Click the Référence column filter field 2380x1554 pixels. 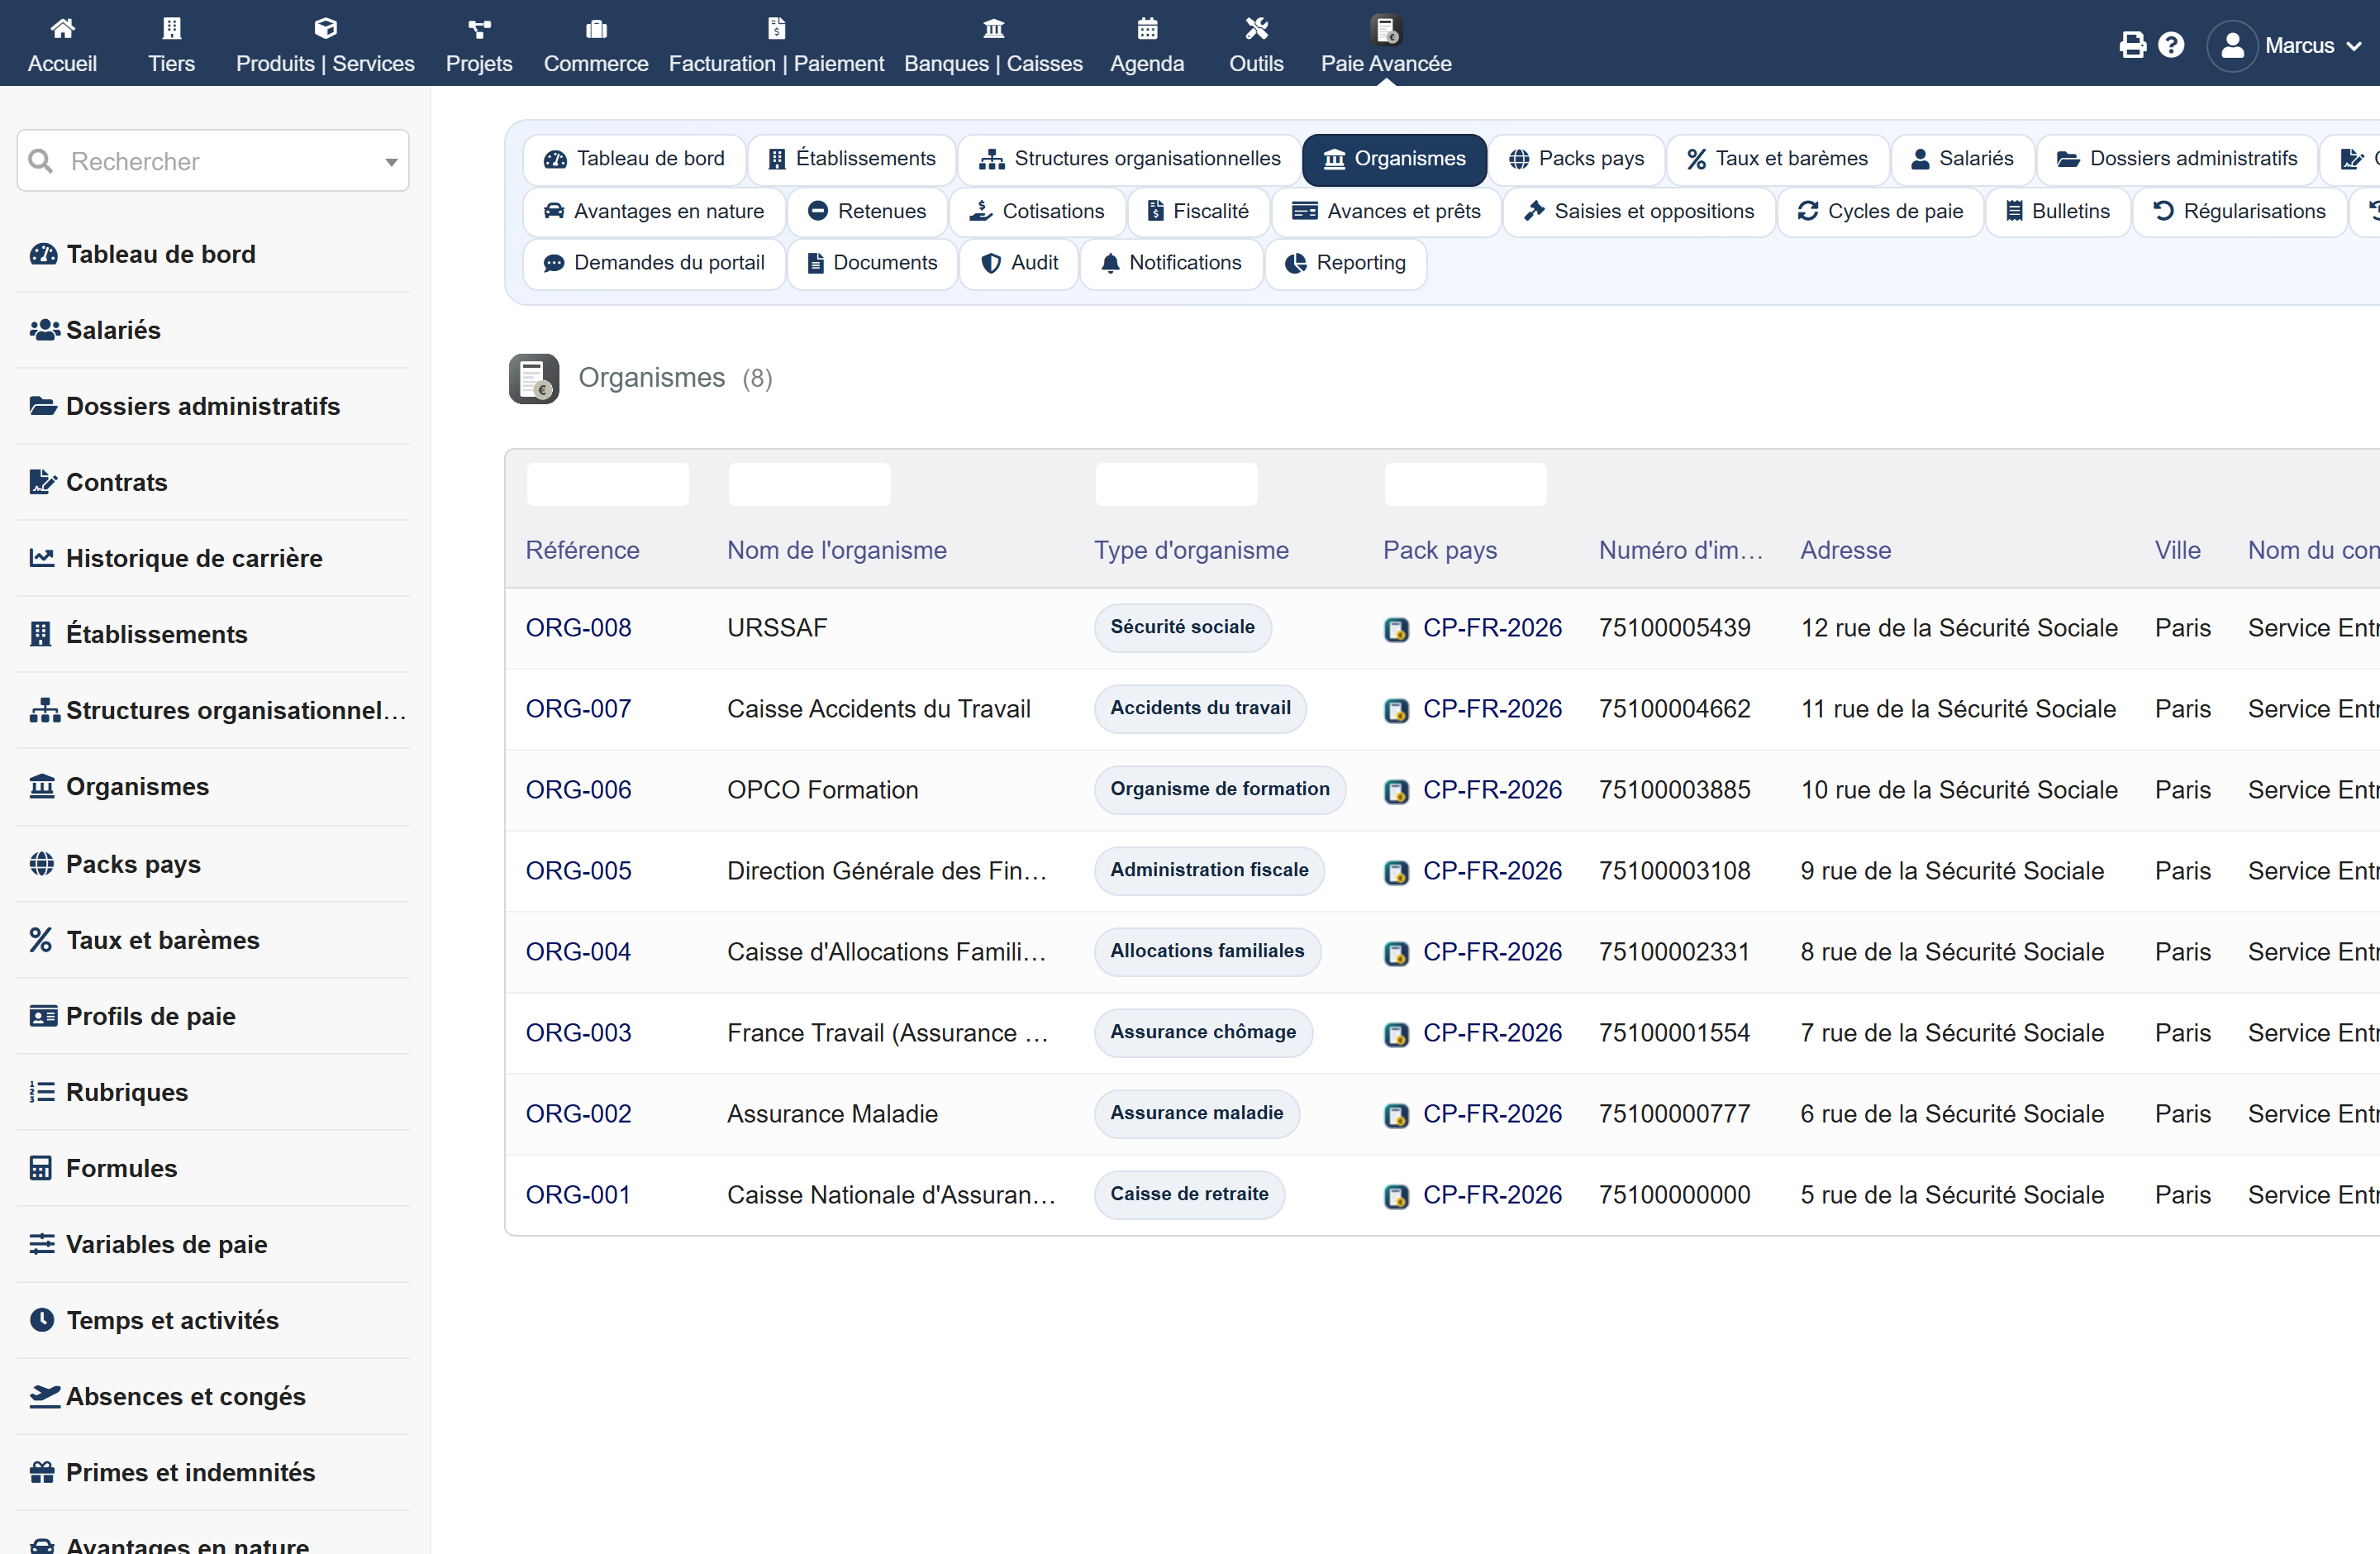click(607, 484)
